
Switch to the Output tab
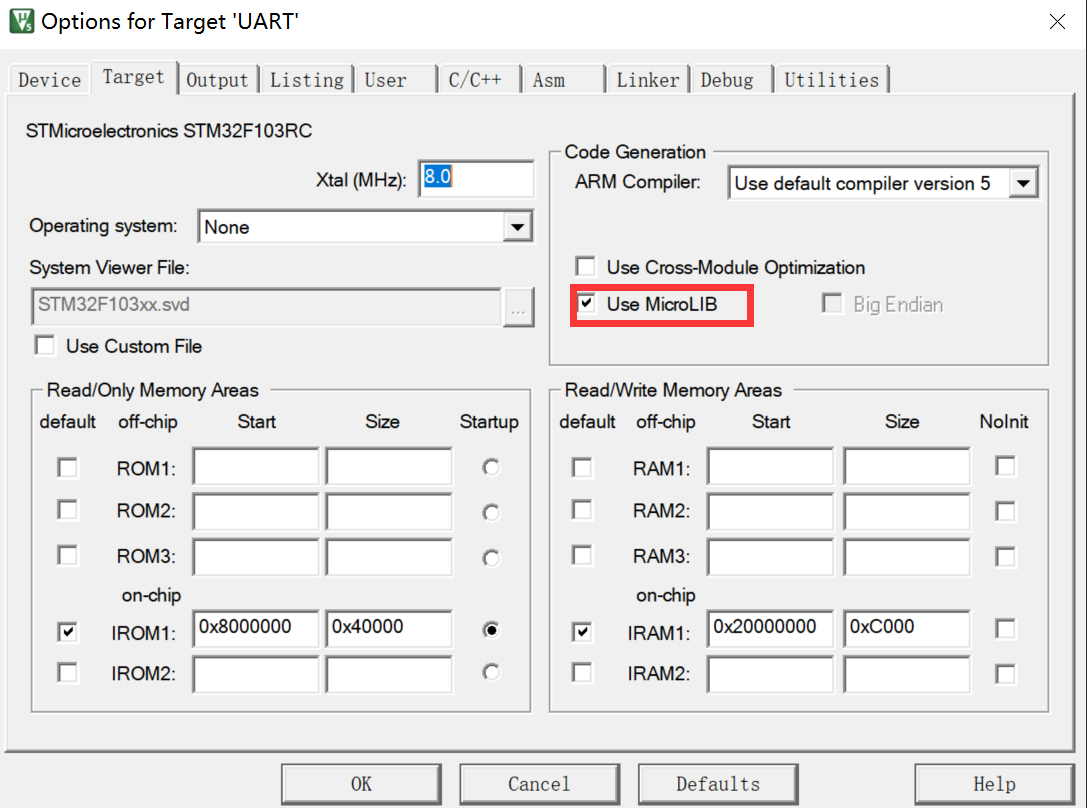tap(217, 80)
